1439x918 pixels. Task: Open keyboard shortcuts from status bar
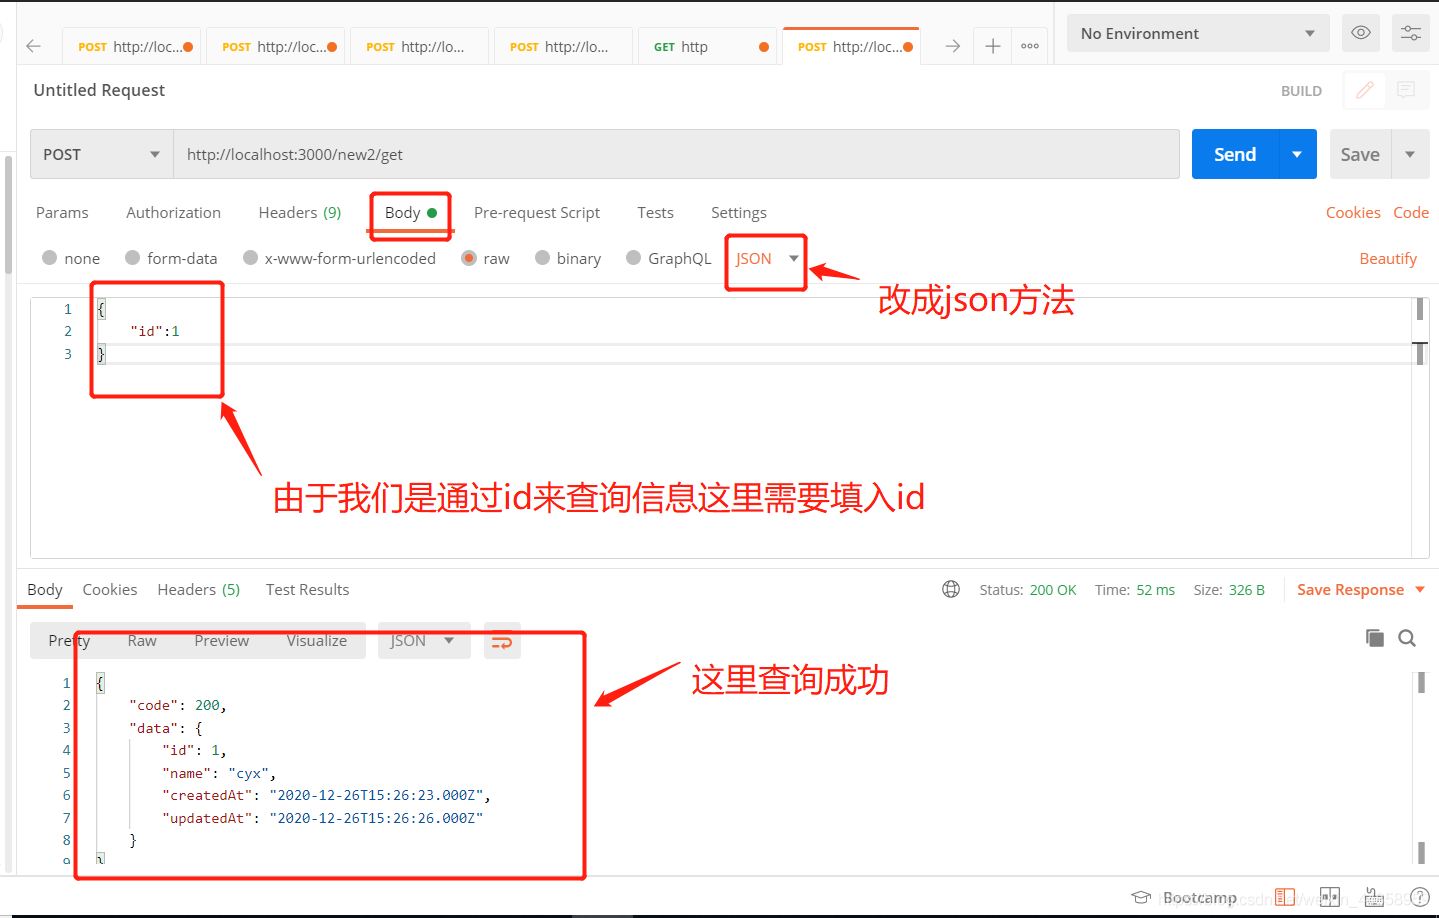coord(1373,897)
